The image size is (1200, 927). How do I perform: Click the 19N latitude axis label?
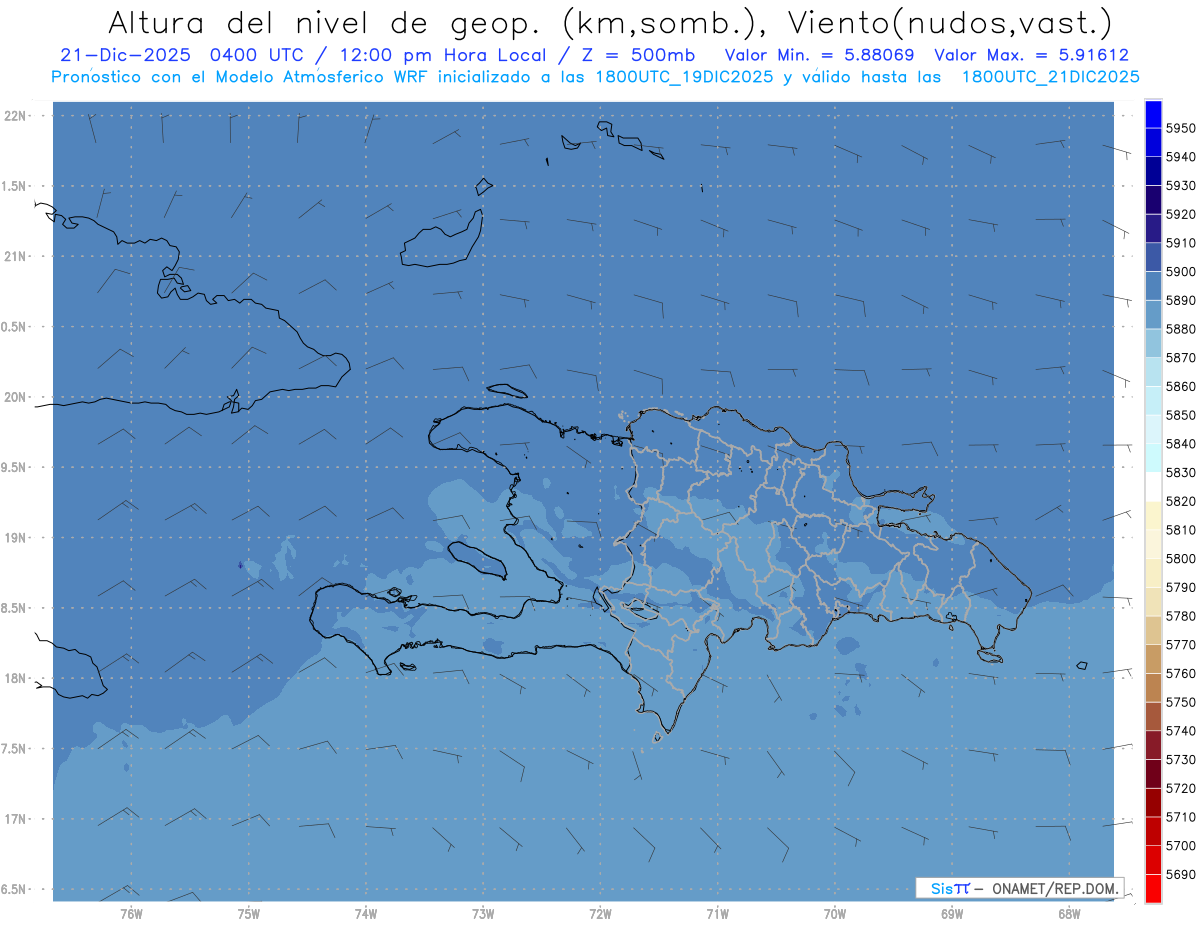click(15, 537)
